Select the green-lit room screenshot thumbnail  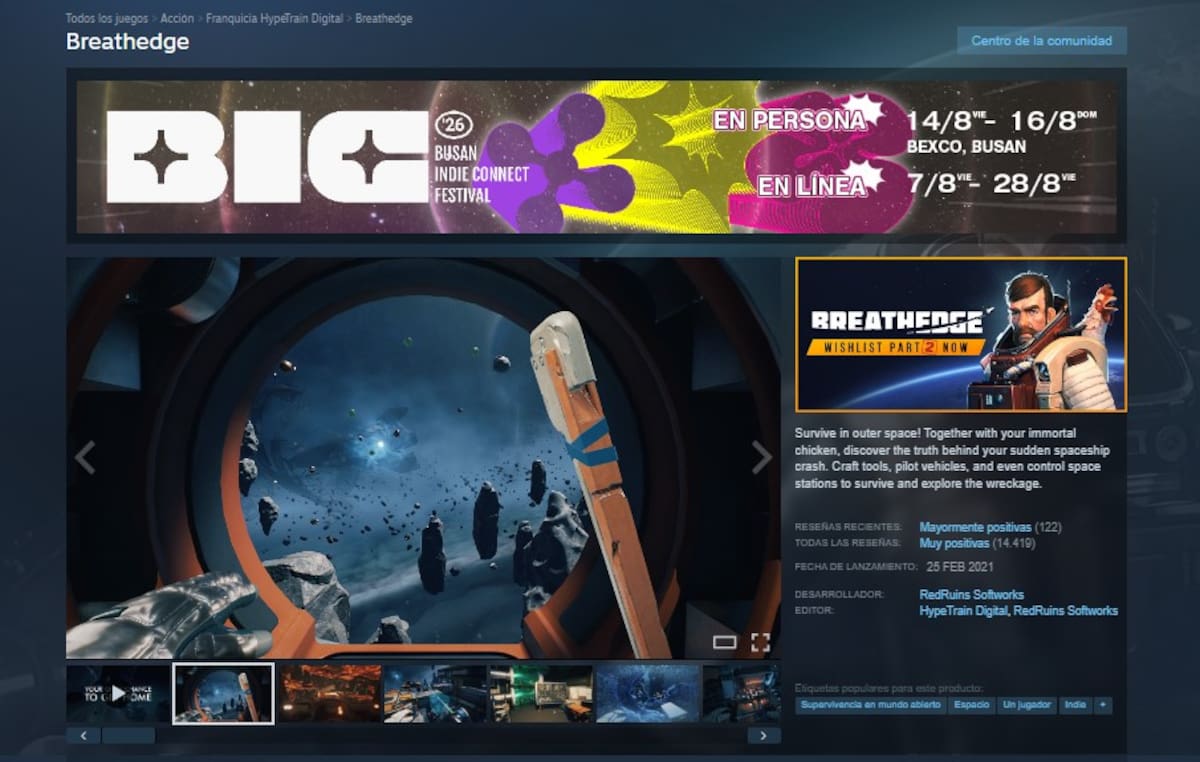[541, 693]
